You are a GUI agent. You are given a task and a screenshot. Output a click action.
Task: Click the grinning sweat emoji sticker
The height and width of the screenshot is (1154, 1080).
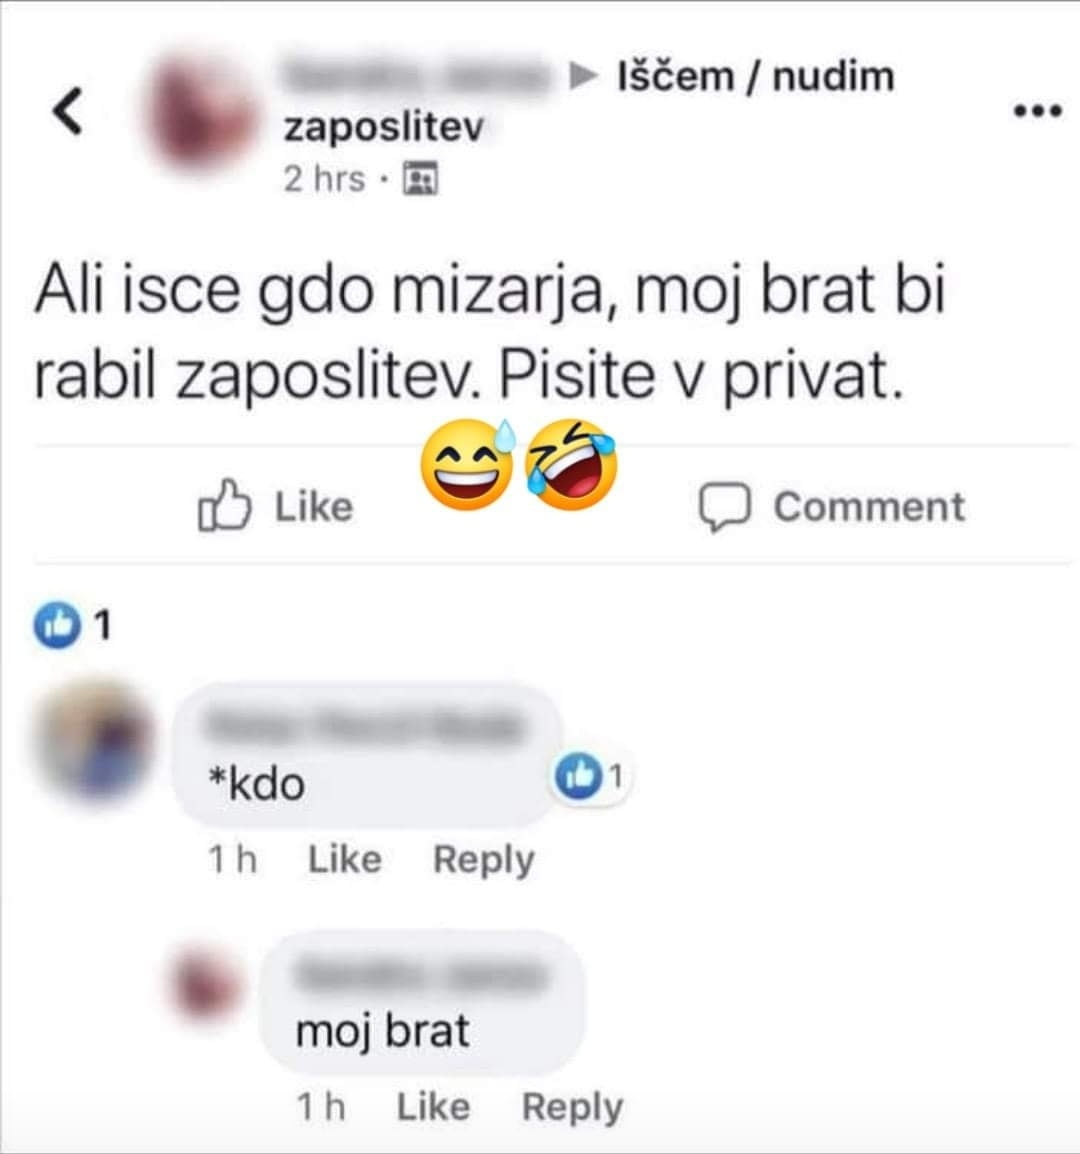(468, 464)
